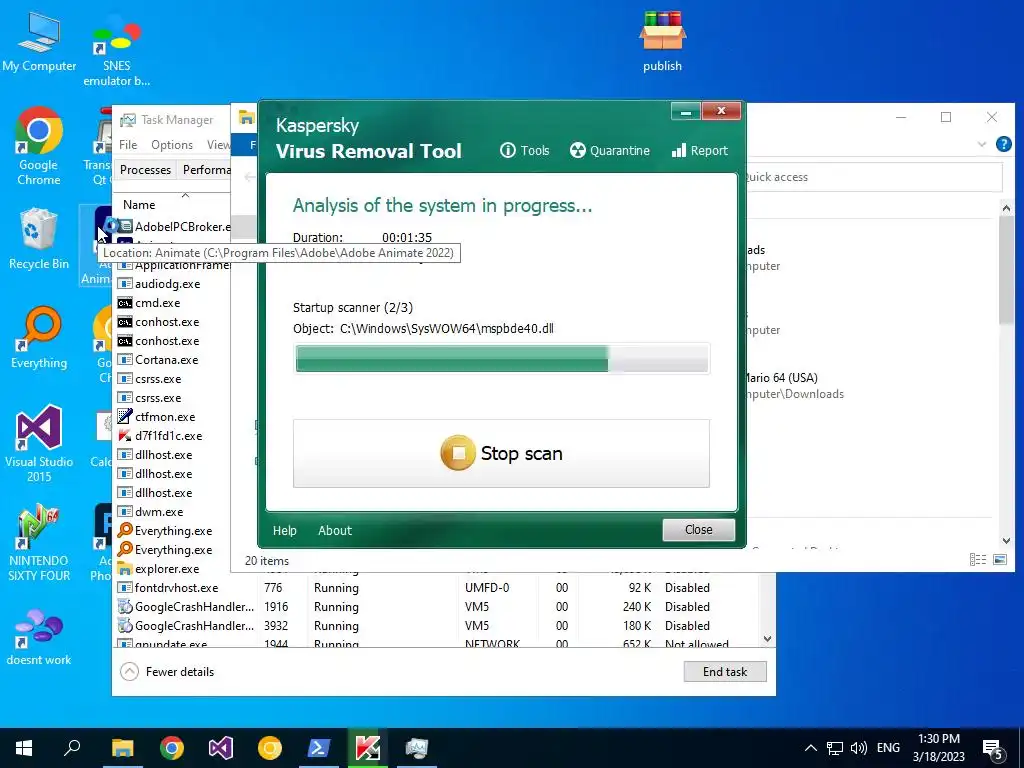The height and width of the screenshot is (768, 1024).
Task: Open Chrome from the taskbar
Action: [x=172, y=748]
